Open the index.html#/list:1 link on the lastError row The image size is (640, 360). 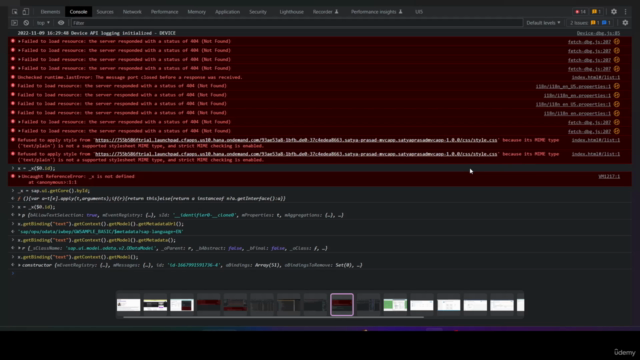[x=596, y=77]
